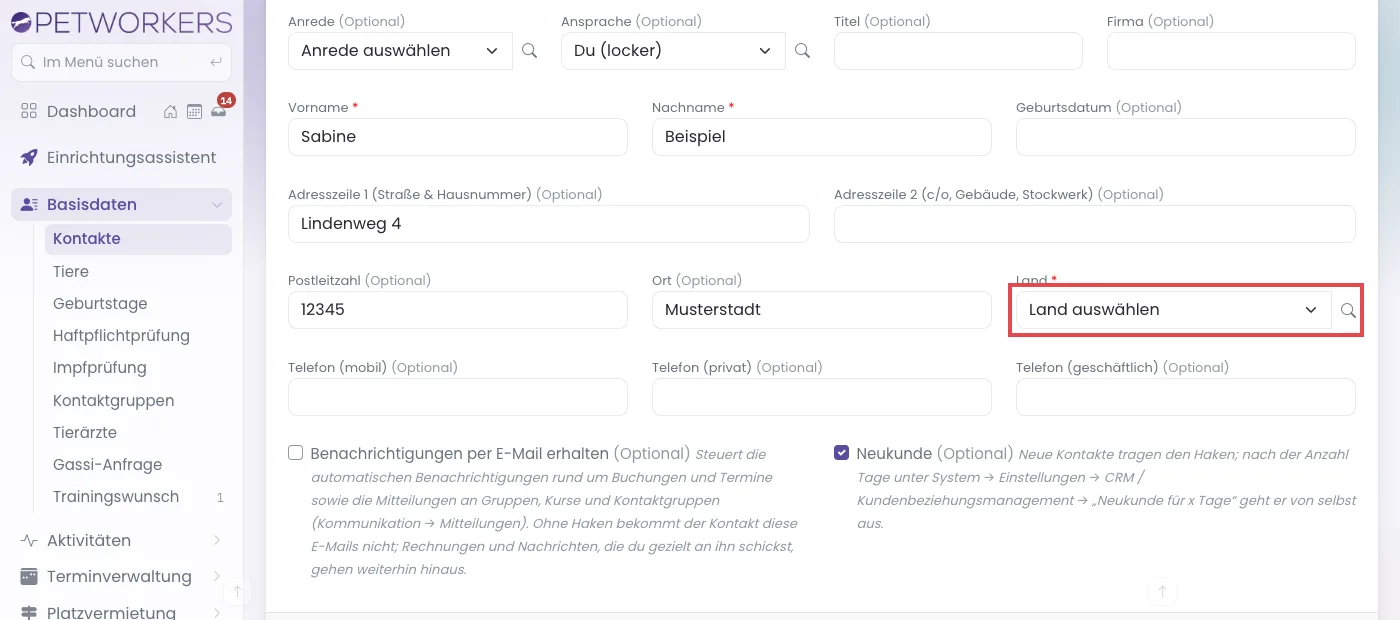The width and height of the screenshot is (1400, 620).
Task: Open the cloud icon with badge 14
Action: point(219,111)
